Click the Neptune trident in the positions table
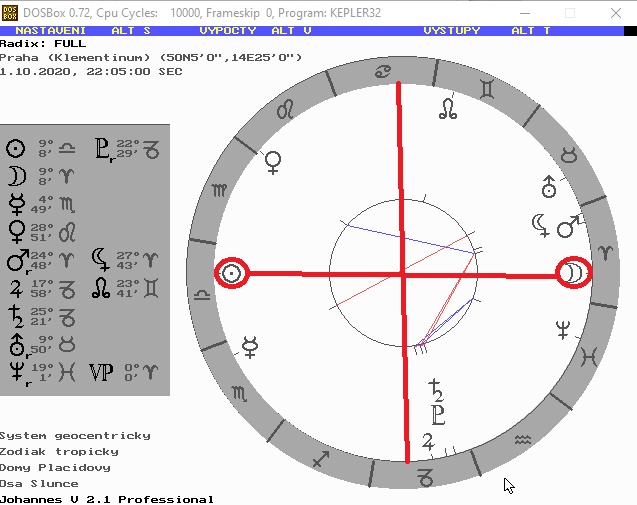The width and height of the screenshot is (637, 505). pyautogui.click(x=17, y=372)
